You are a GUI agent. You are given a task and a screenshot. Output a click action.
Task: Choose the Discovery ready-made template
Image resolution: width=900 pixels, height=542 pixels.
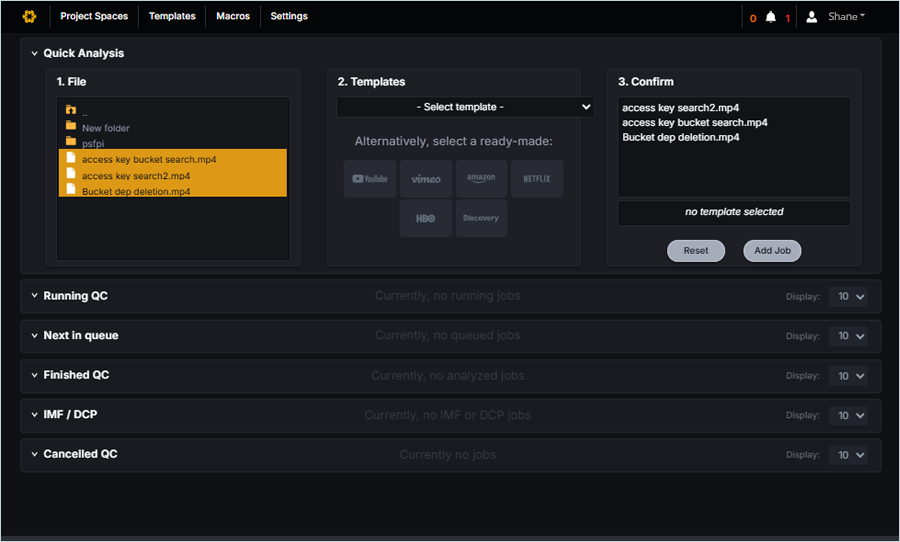481,218
